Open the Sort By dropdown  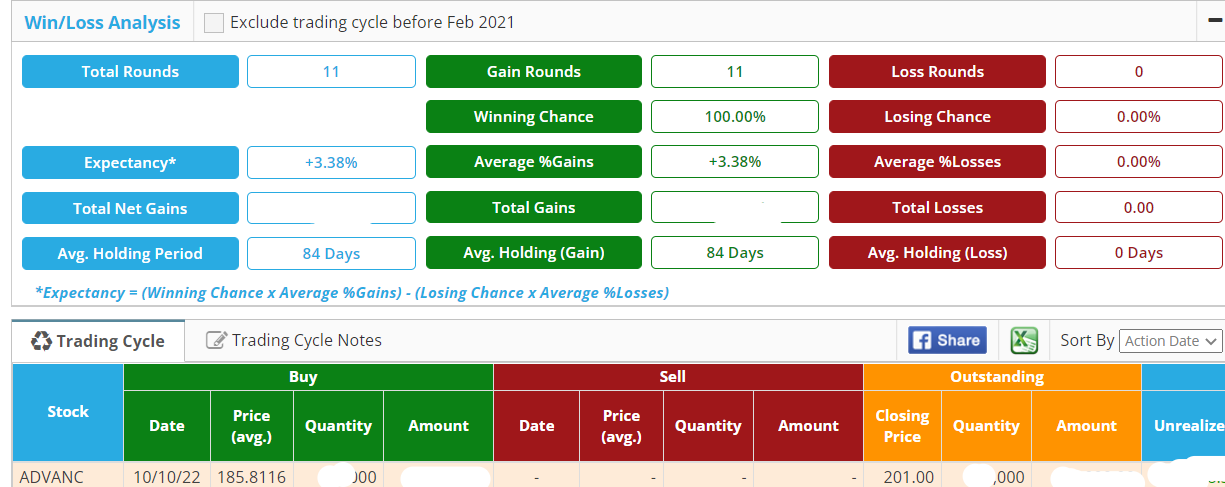(1171, 341)
